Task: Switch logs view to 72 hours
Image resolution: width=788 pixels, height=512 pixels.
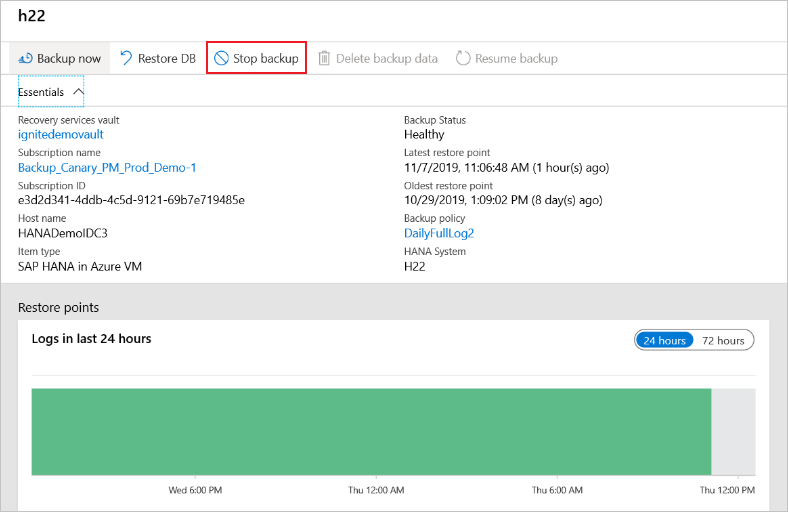Action: [723, 340]
